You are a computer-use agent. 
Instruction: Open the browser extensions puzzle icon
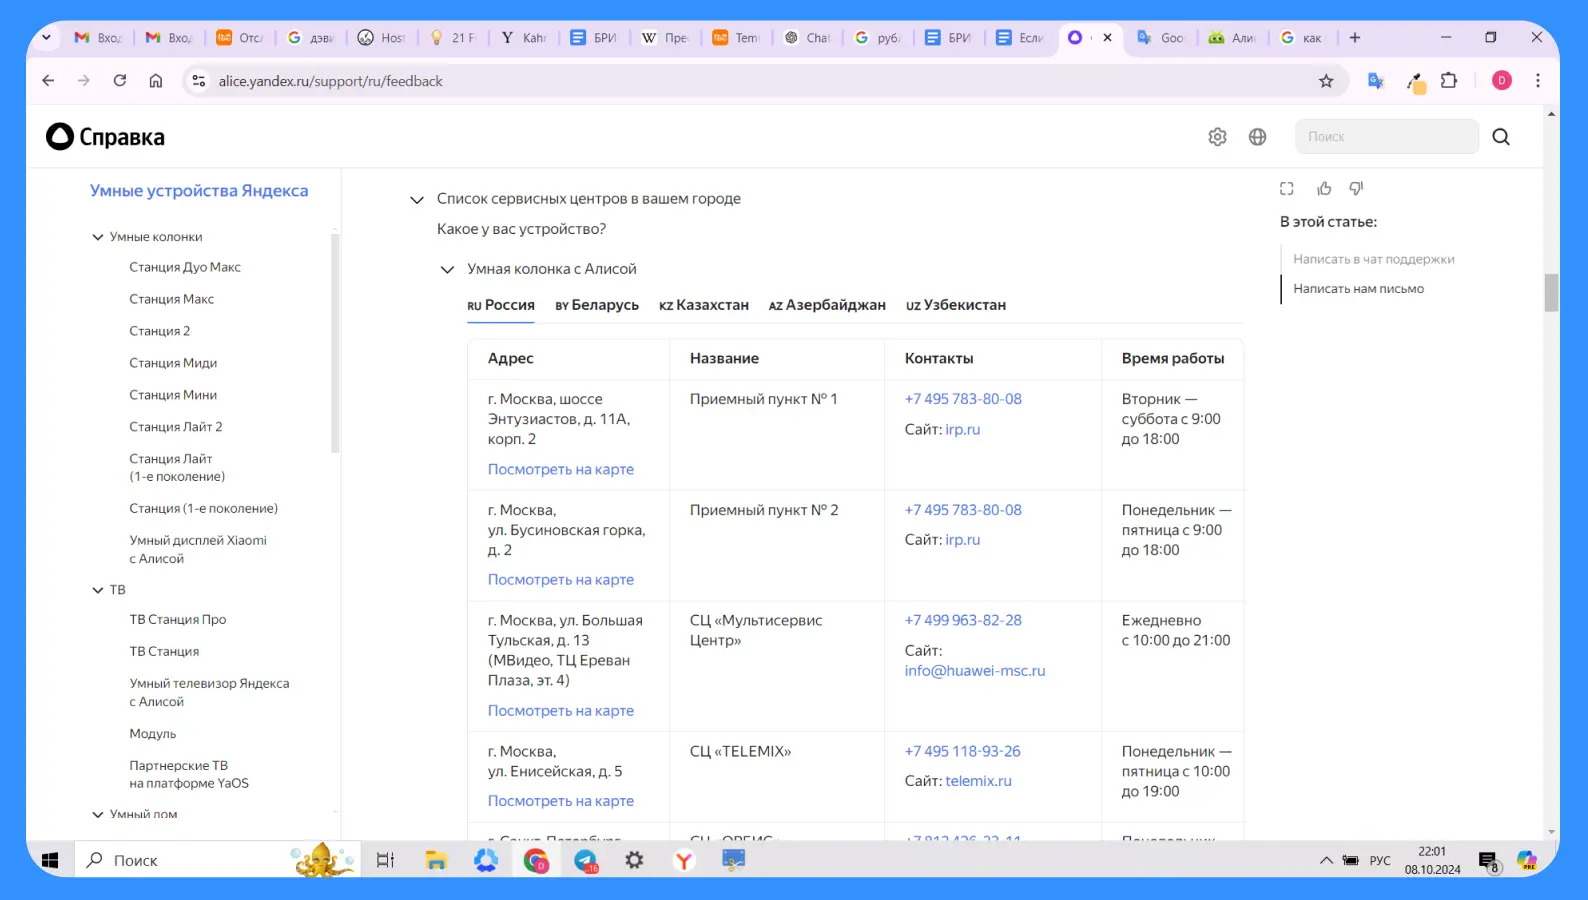click(1449, 81)
